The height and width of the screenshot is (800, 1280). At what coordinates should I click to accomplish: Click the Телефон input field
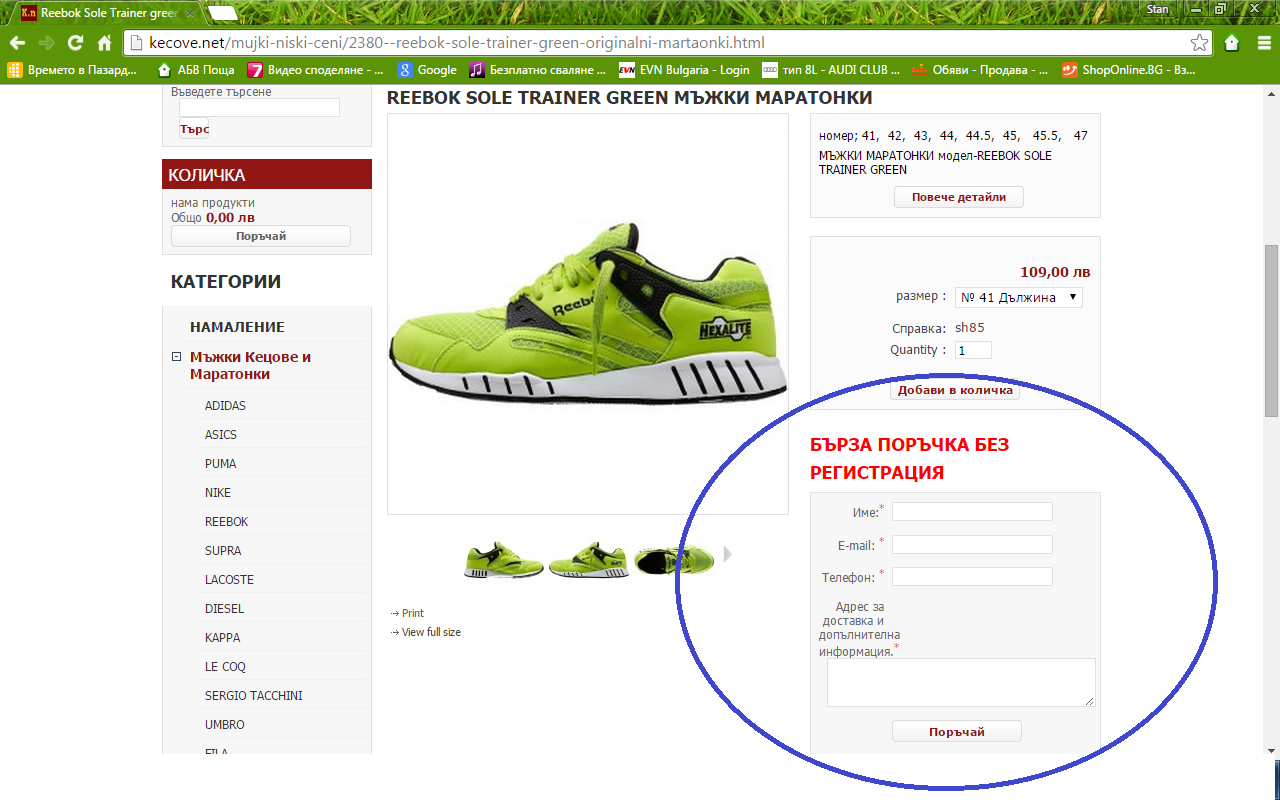(x=972, y=577)
